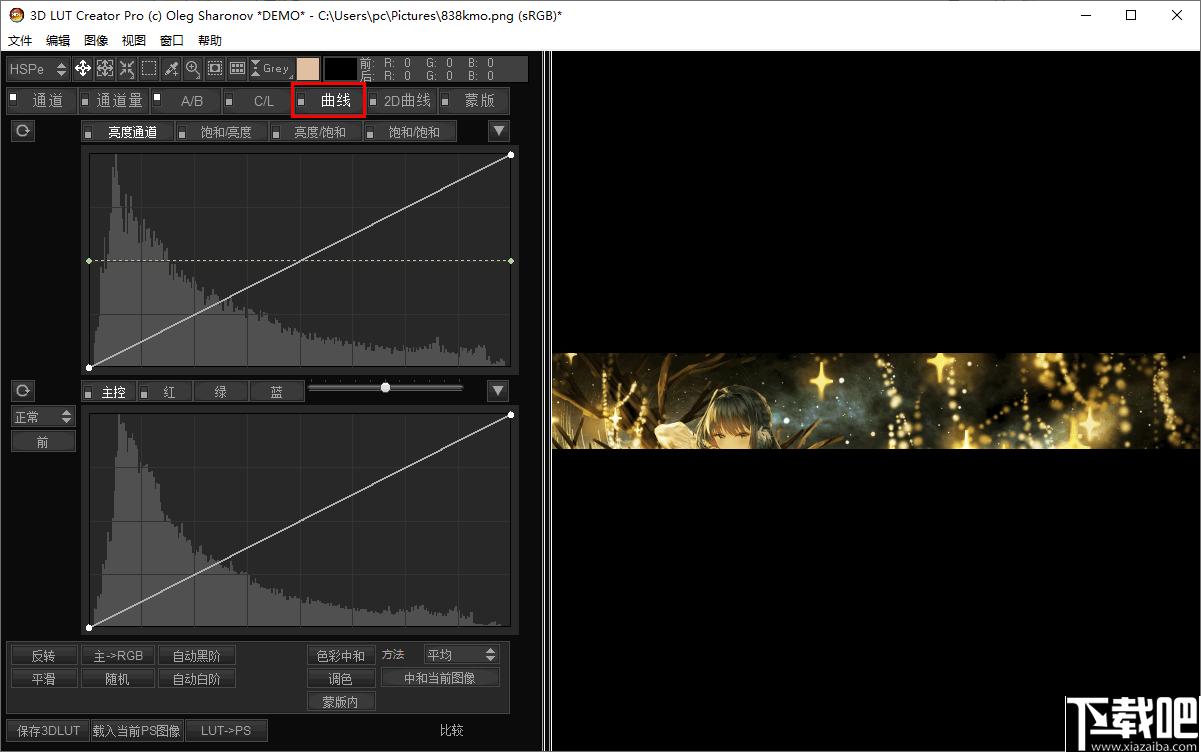Image resolution: width=1201 pixels, height=752 pixels.
Task: Click the 随机 button
Action: tap(118, 679)
